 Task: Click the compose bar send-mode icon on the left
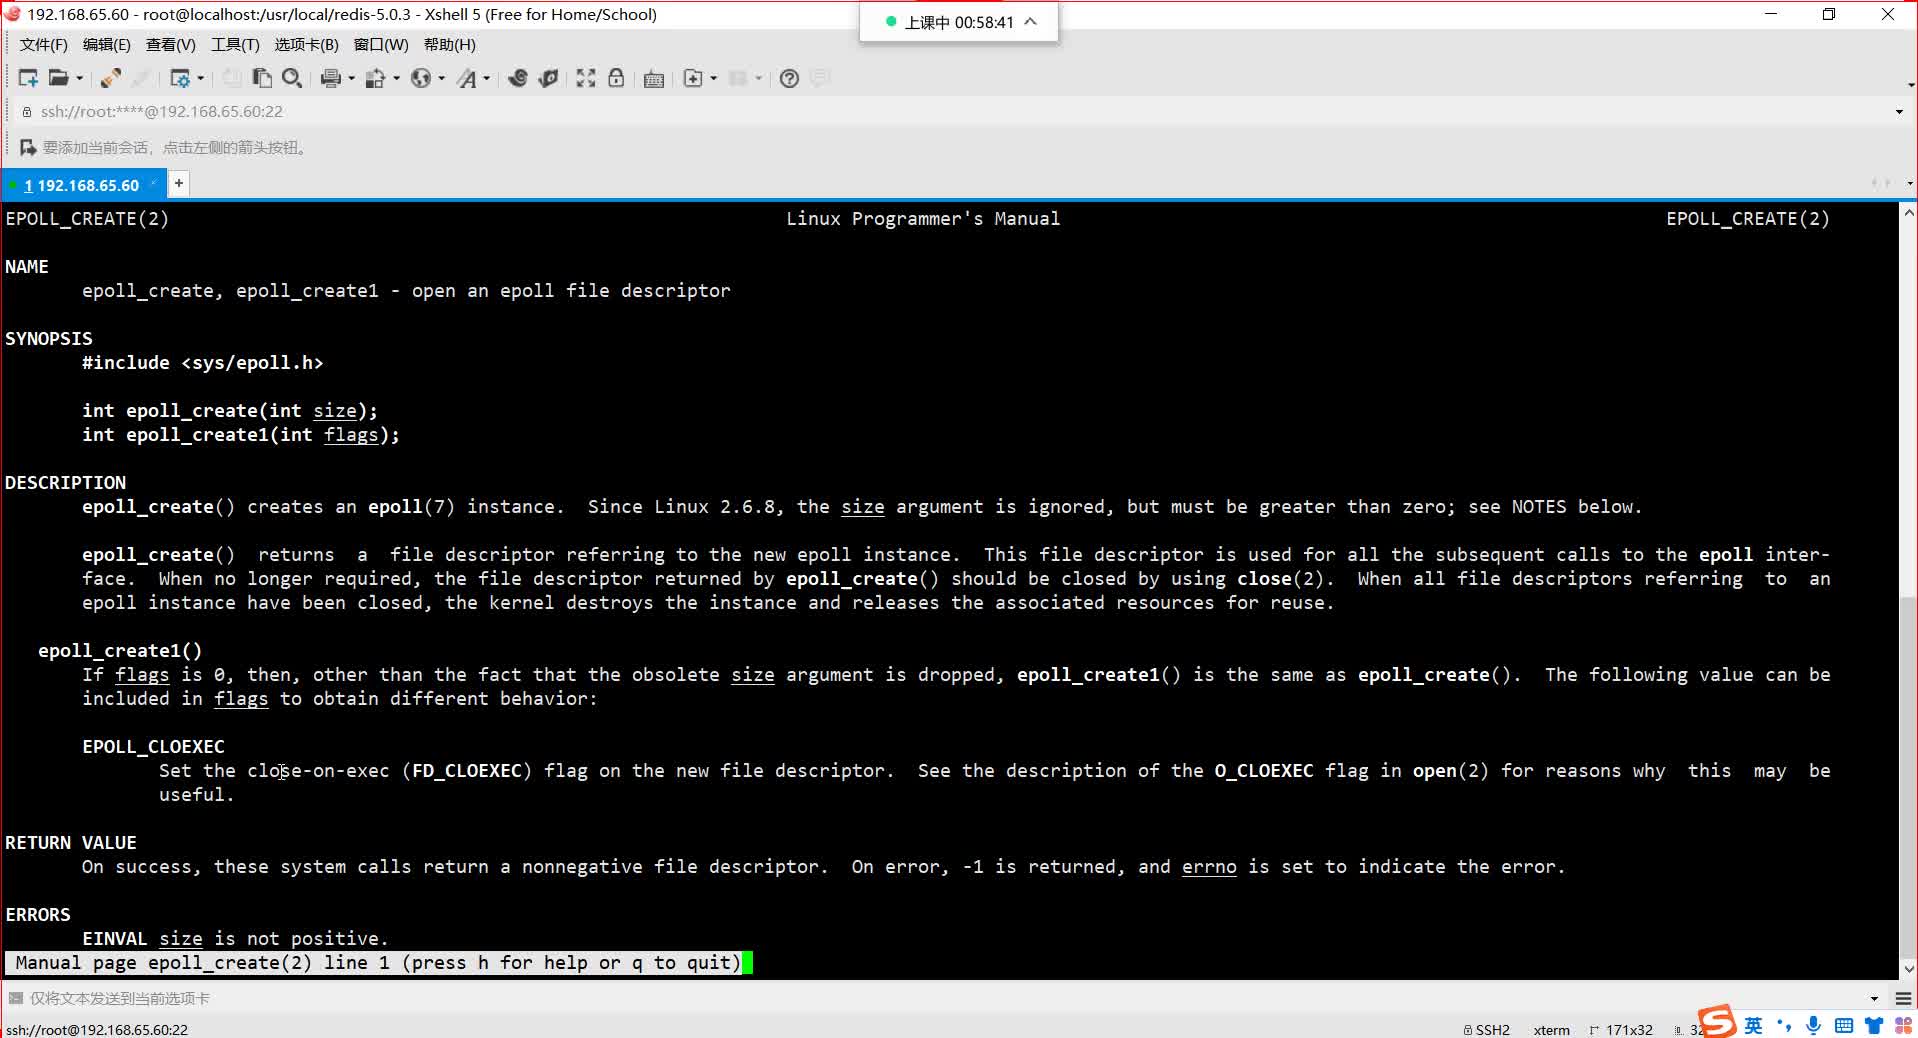point(15,998)
